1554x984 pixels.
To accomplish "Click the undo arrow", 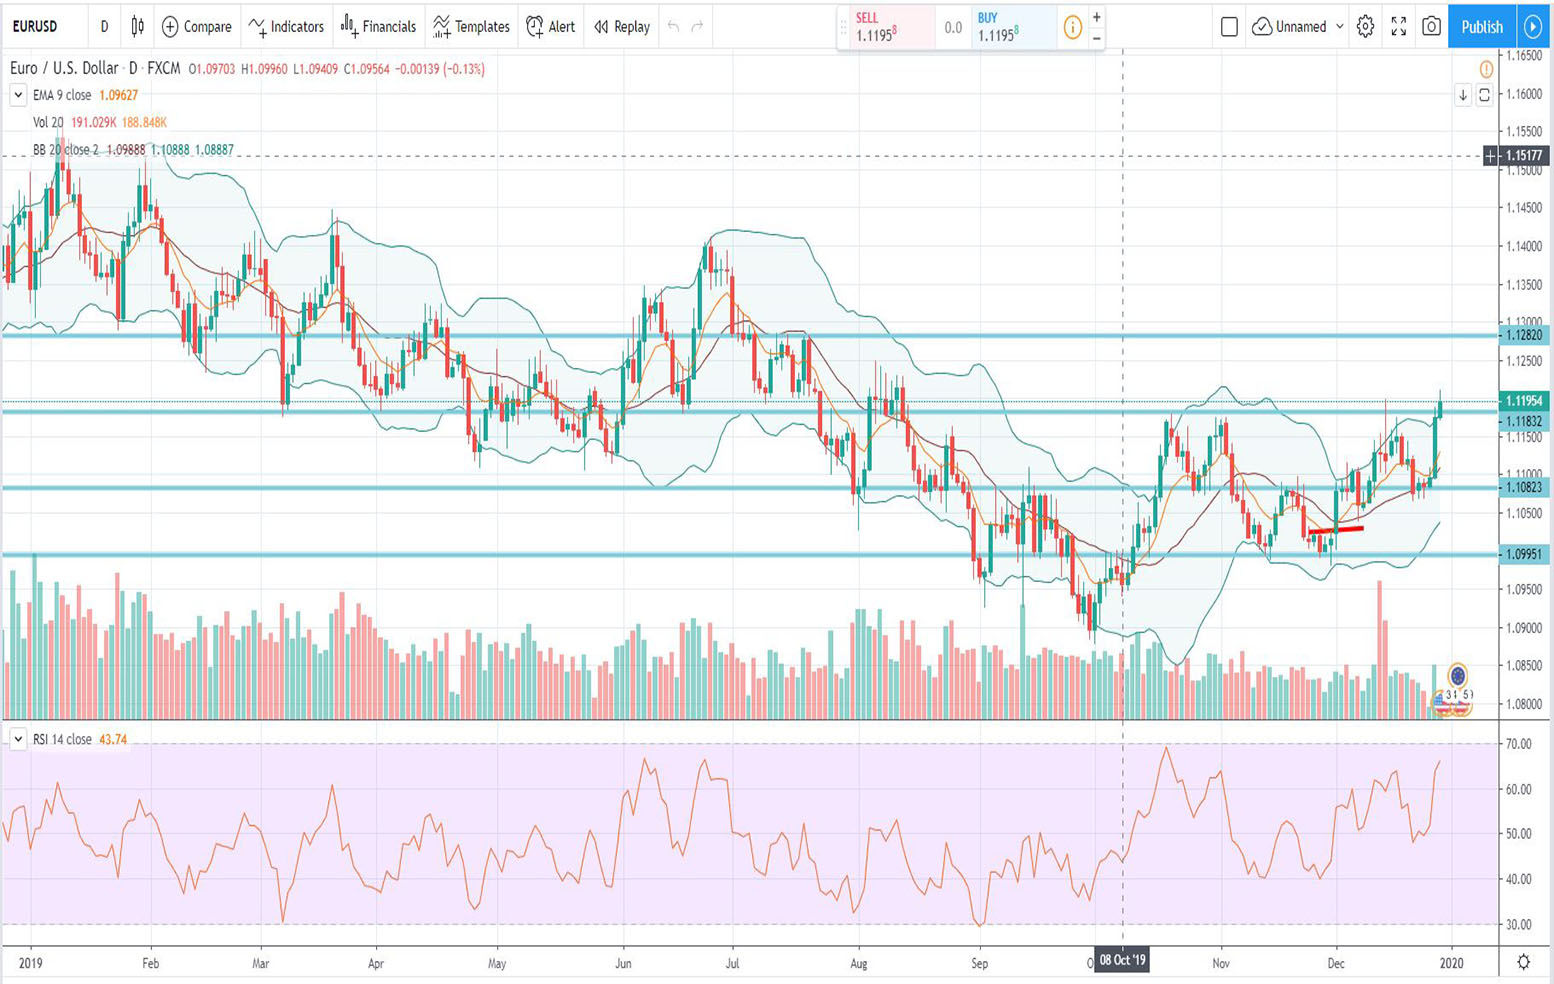I will (x=673, y=27).
